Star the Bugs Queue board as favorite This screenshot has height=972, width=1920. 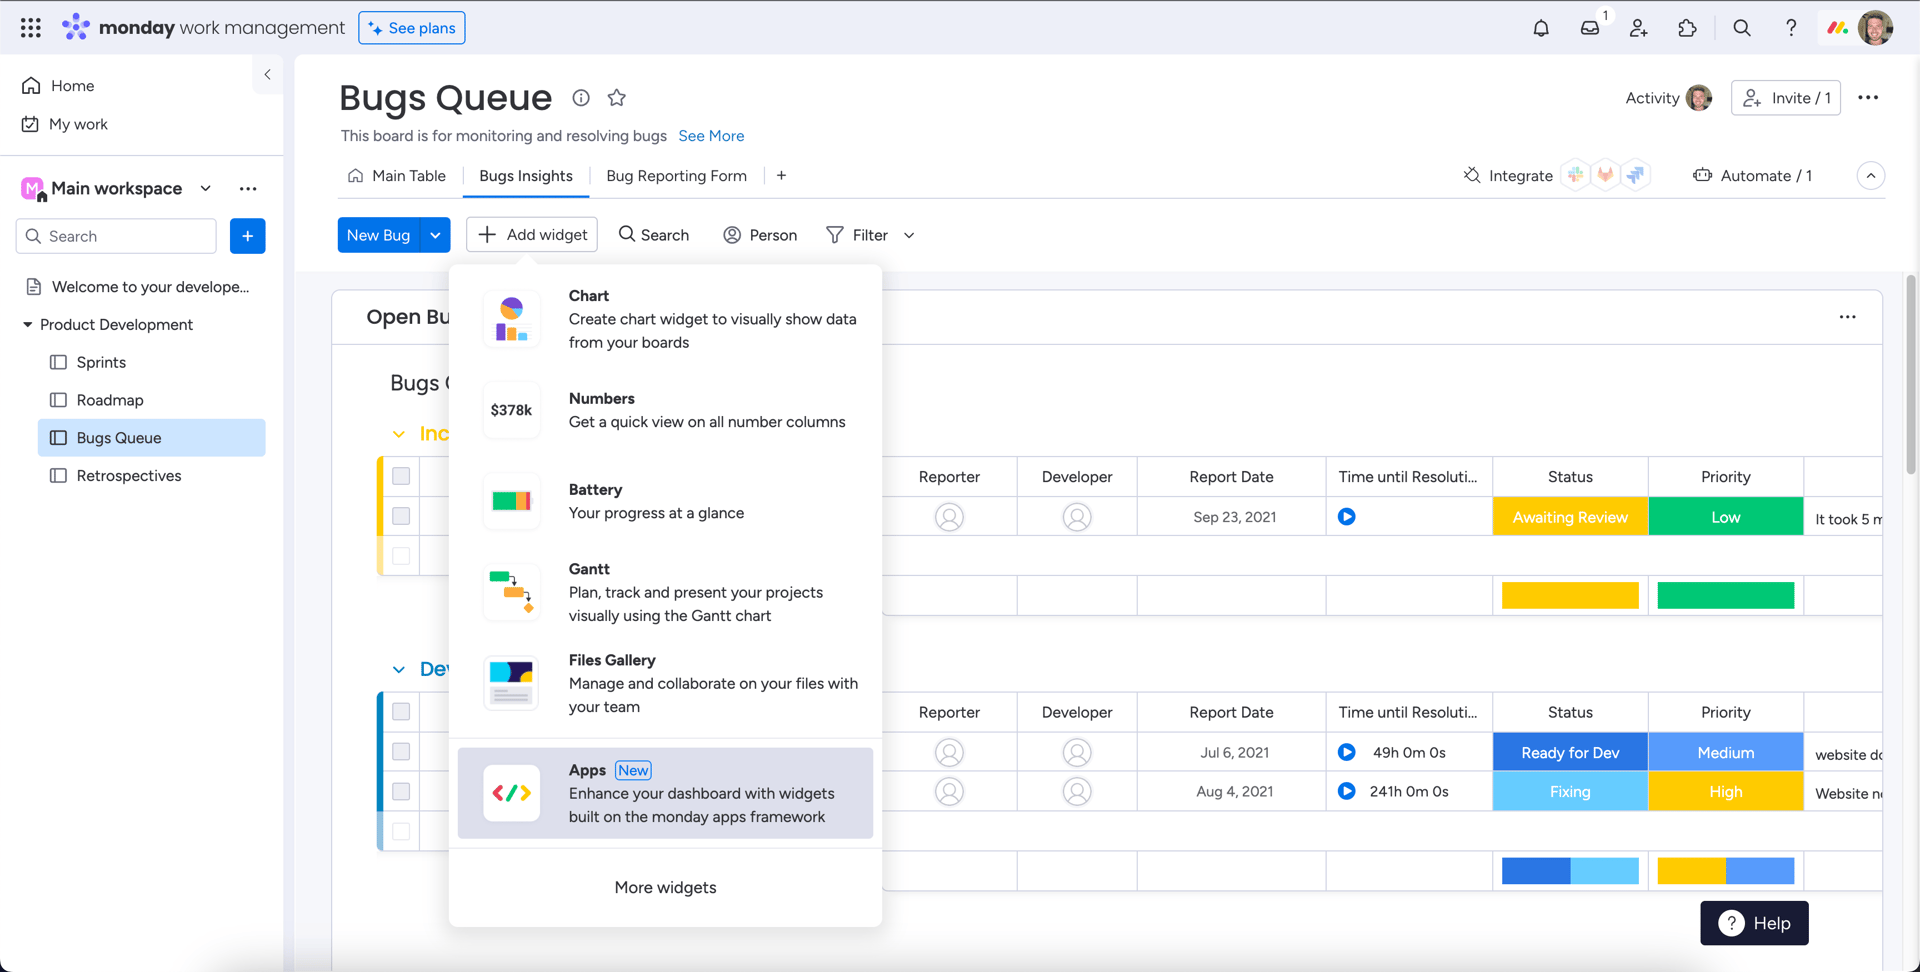[617, 97]
